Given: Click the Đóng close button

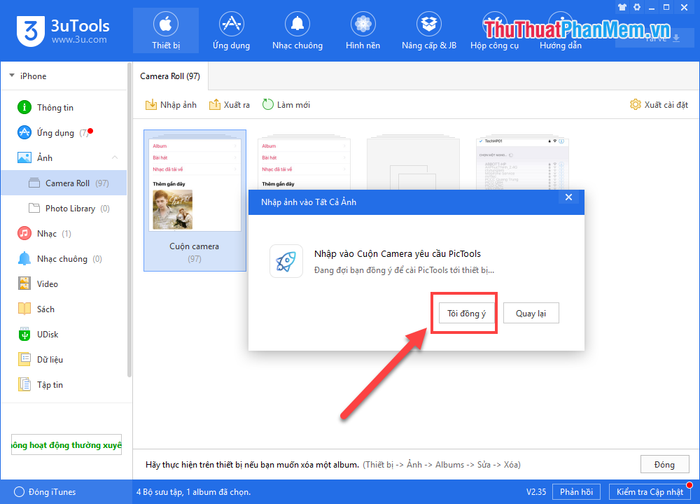Looking at the screenshot, I should point(664,465).
